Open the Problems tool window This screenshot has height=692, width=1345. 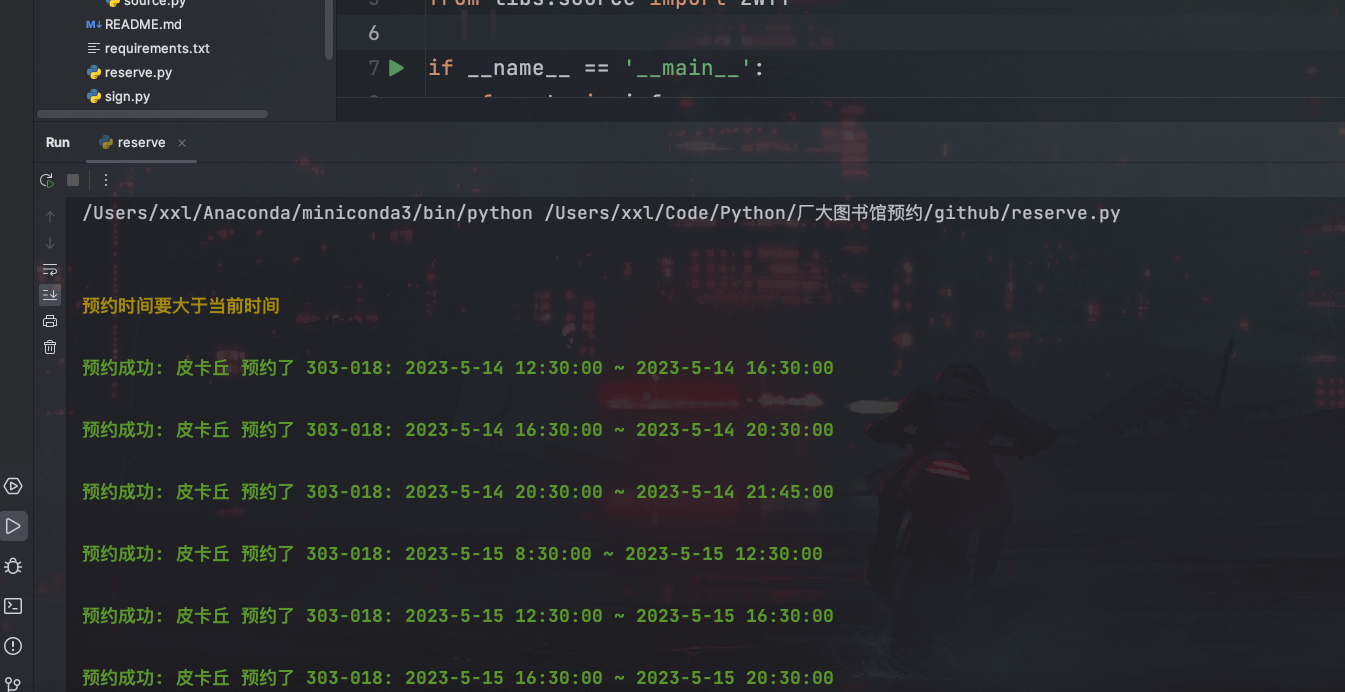pyautogui.click(x=13, y=646)
